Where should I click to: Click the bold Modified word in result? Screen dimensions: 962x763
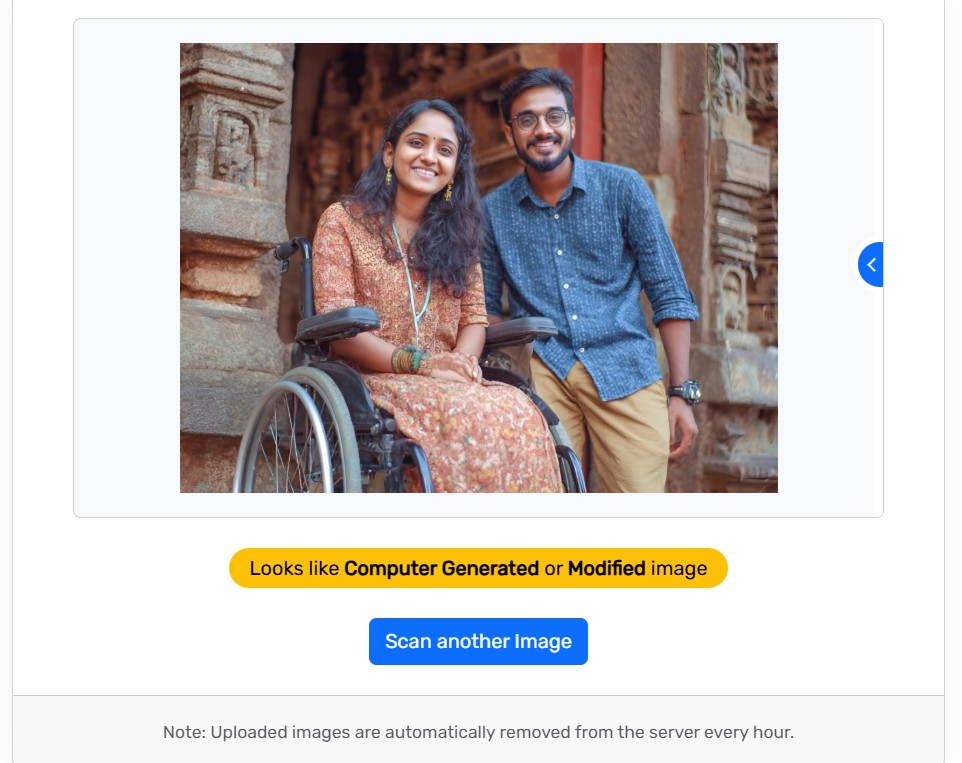click(x=606, y=568)
